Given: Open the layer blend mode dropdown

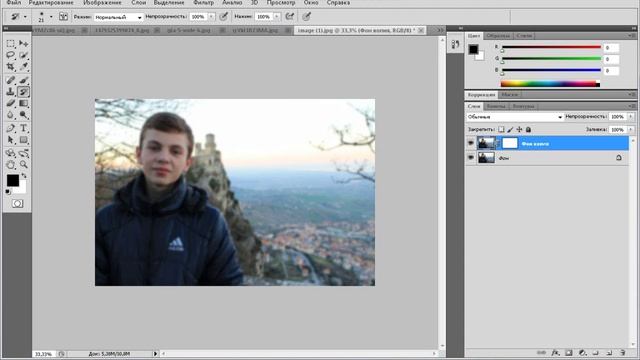Looking at the screenshot, I should click(x=515, y=117).
